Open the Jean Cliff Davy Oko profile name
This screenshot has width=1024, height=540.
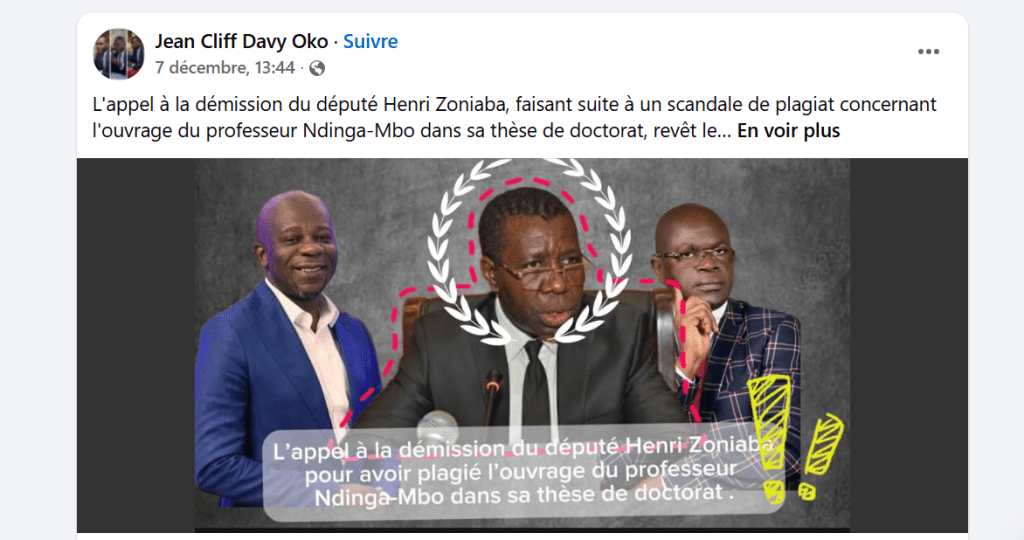pos(241,41)
